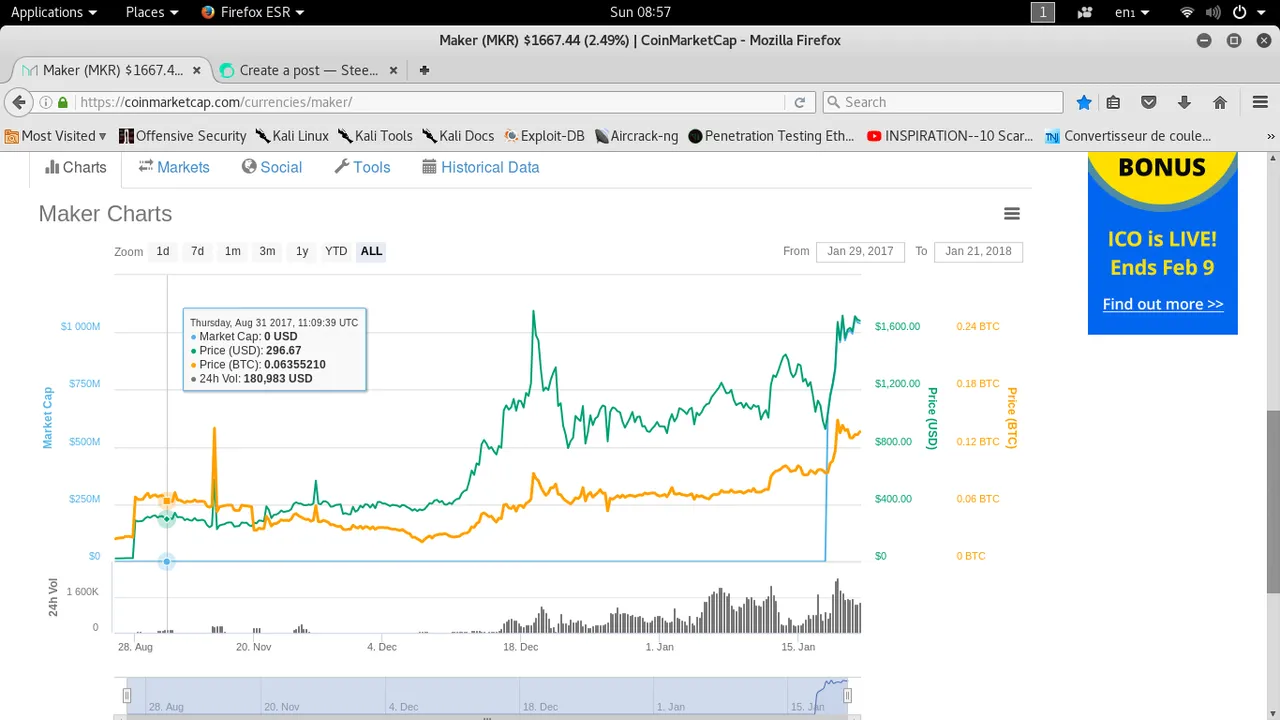Open the downloads arrow icon
1280x720 pixels.
(x=1184, y=102)
